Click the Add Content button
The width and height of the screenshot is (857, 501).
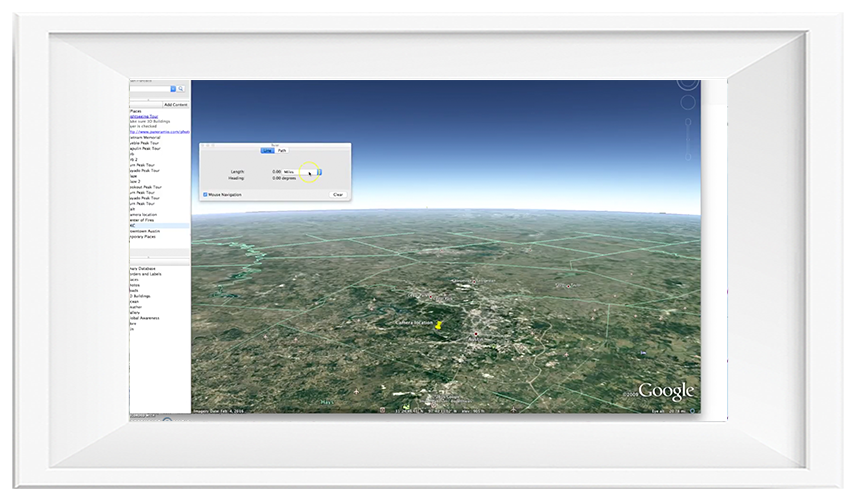click(175, 104)
